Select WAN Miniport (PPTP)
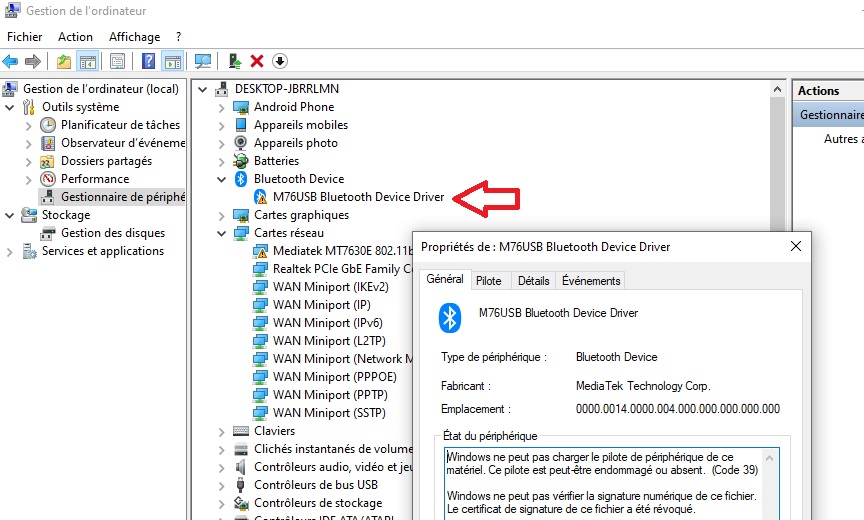The height and width of the screenshot is (520, 864). [330, 395]
